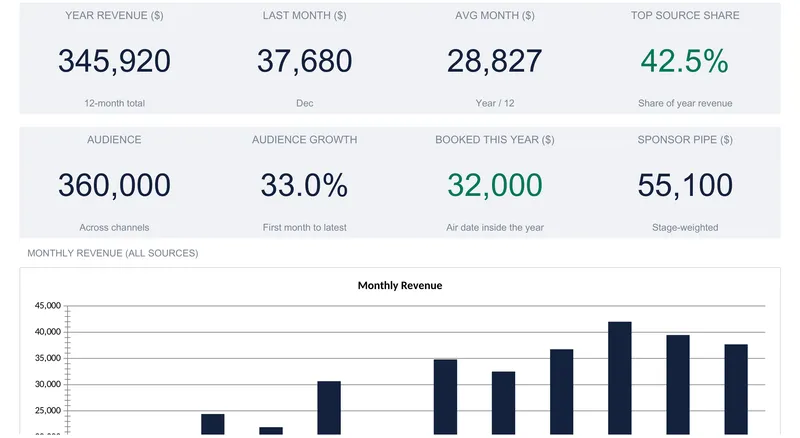This screenshot has height=438, width=800.
Task: Click the AUDIENCE card heading
Action: pos(114,139)
